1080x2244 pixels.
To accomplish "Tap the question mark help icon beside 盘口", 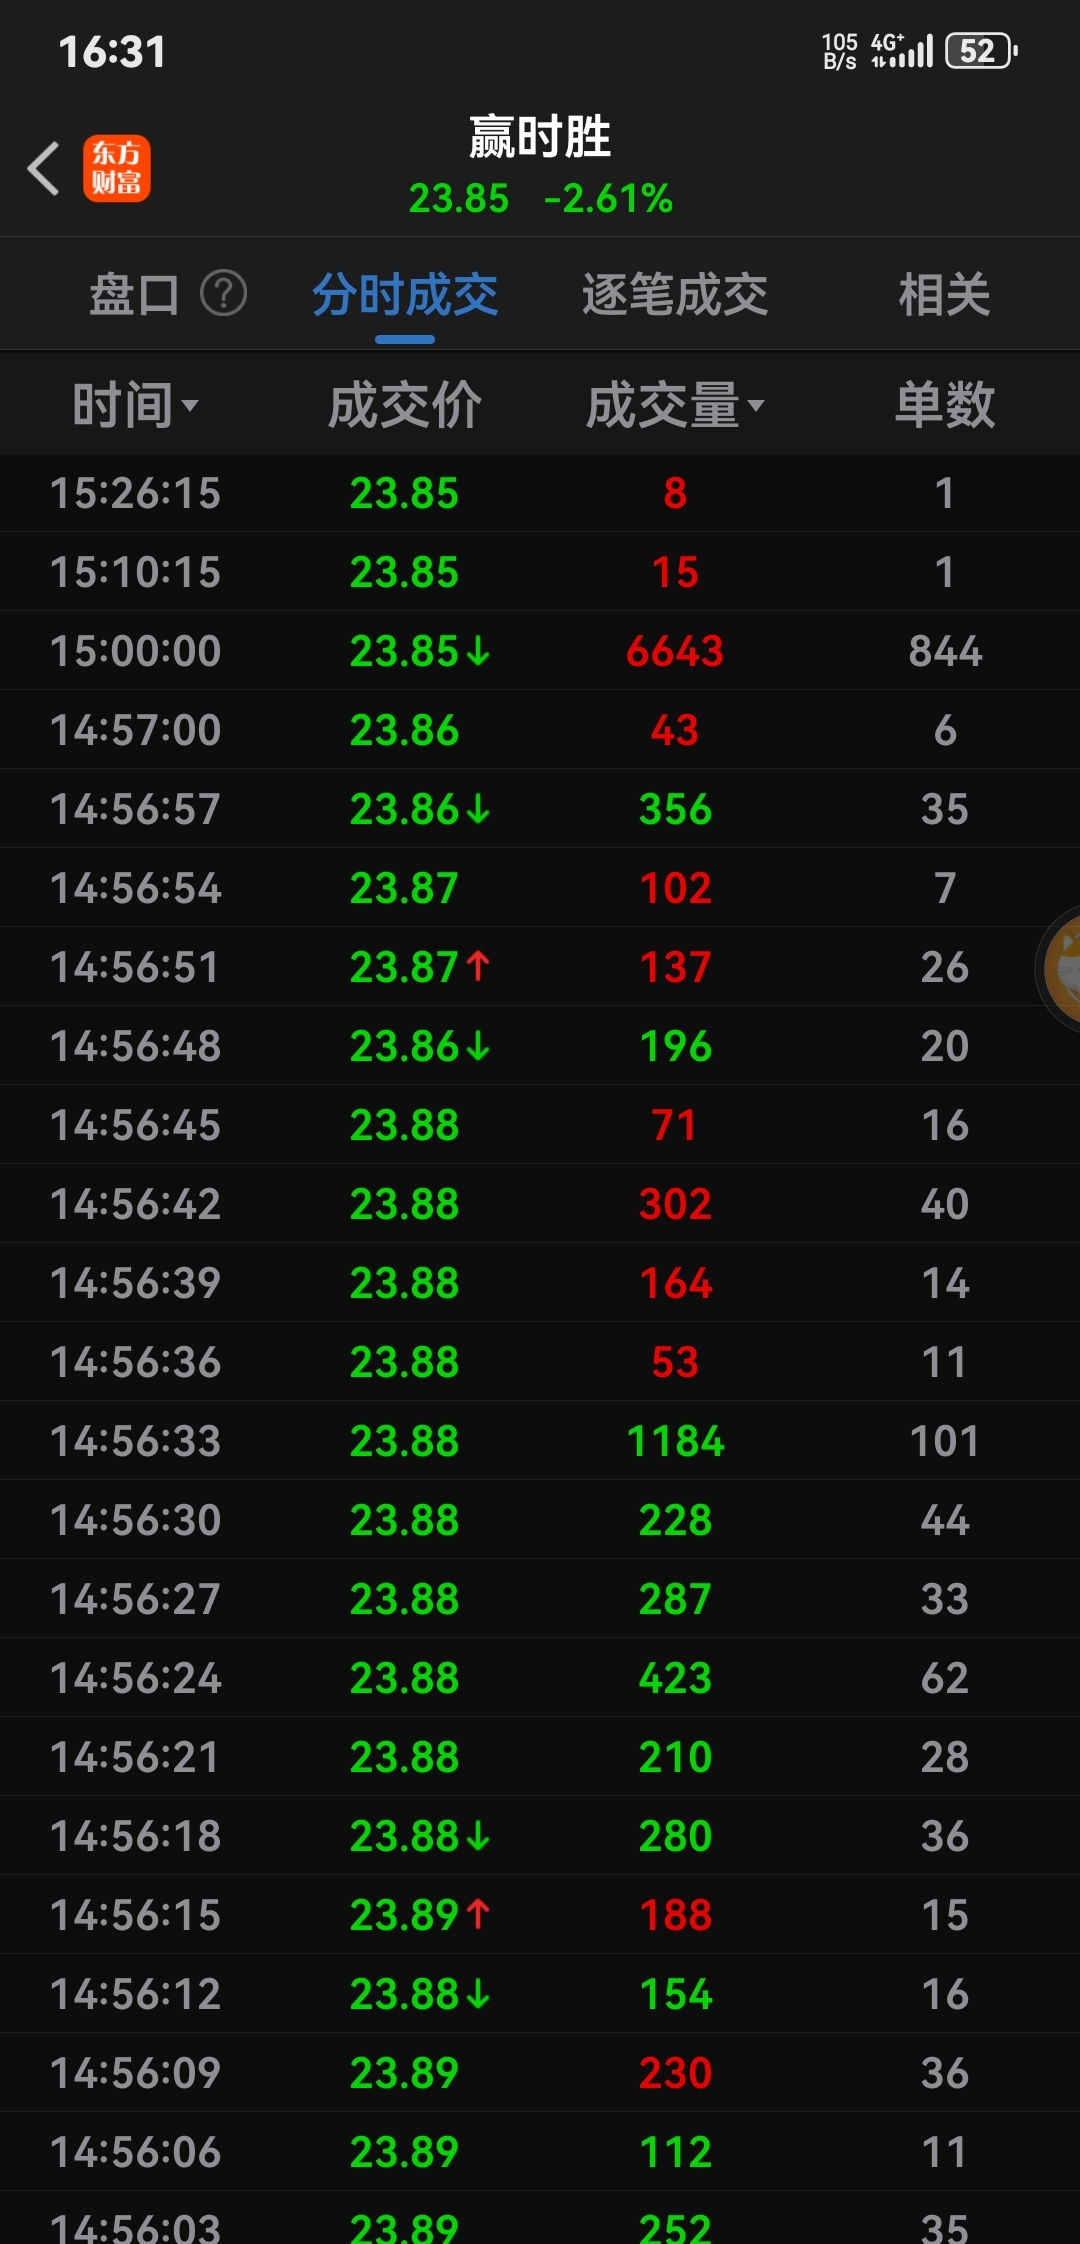I will 224,294.
